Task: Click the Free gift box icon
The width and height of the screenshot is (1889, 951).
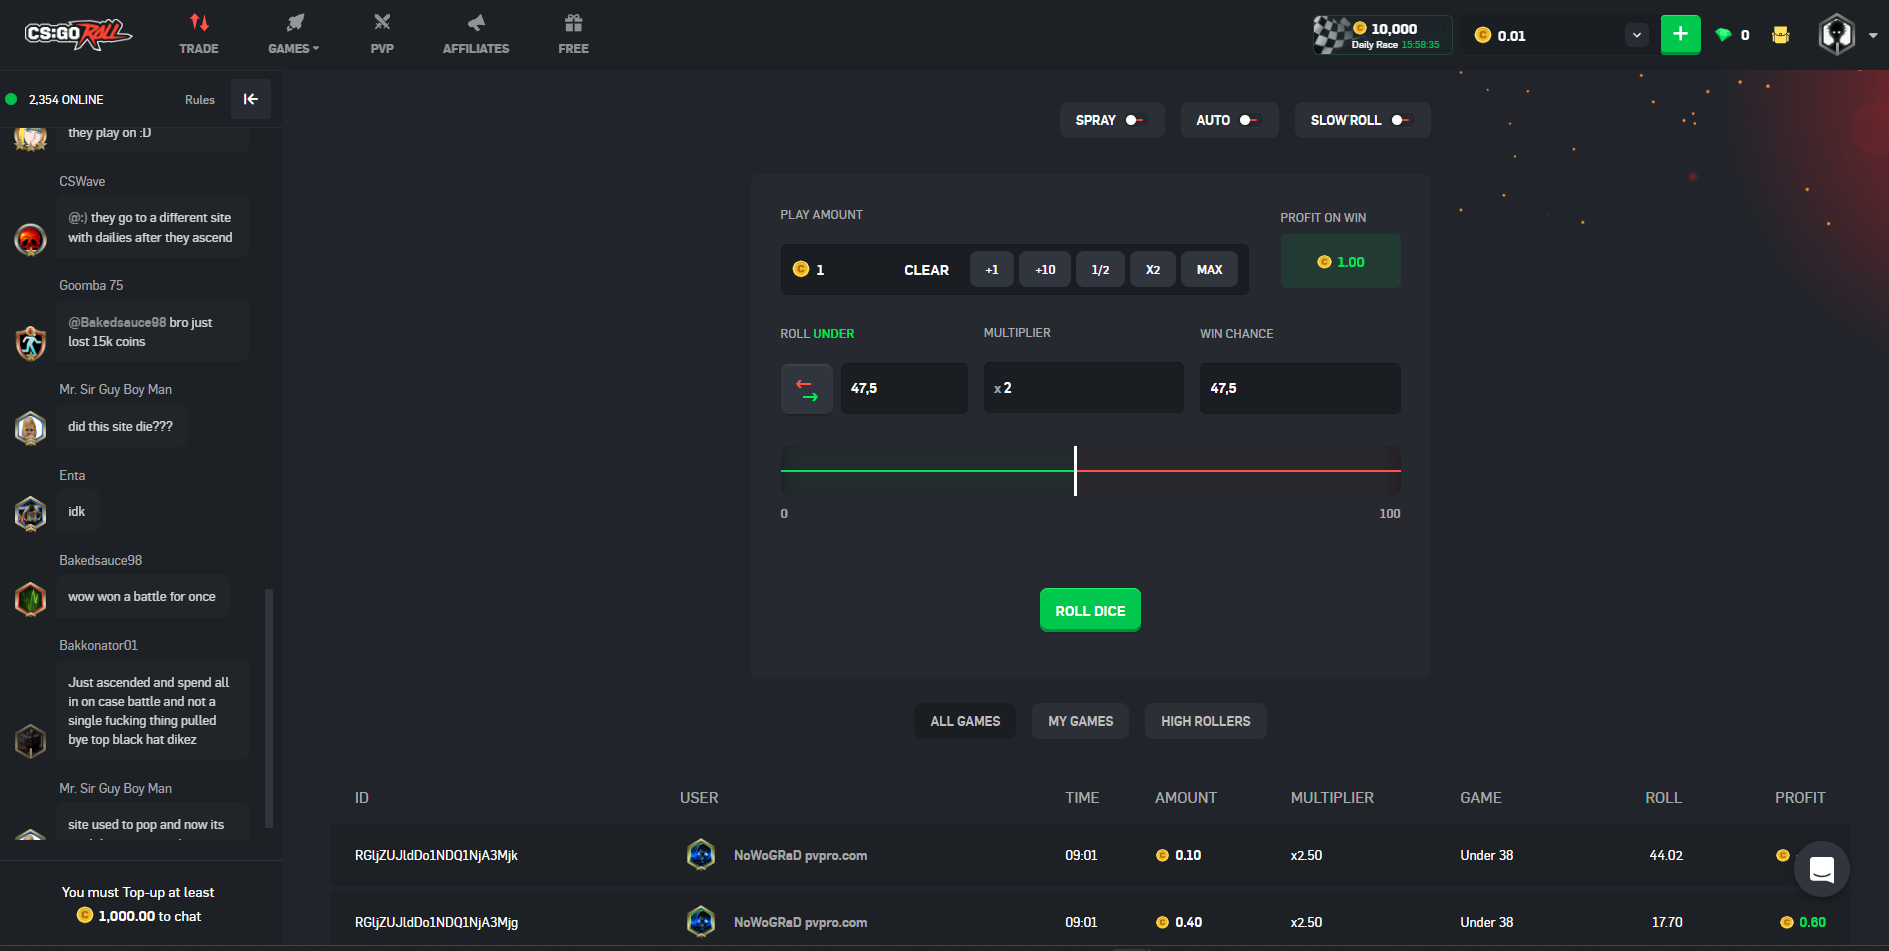Action: pos(572,22)
